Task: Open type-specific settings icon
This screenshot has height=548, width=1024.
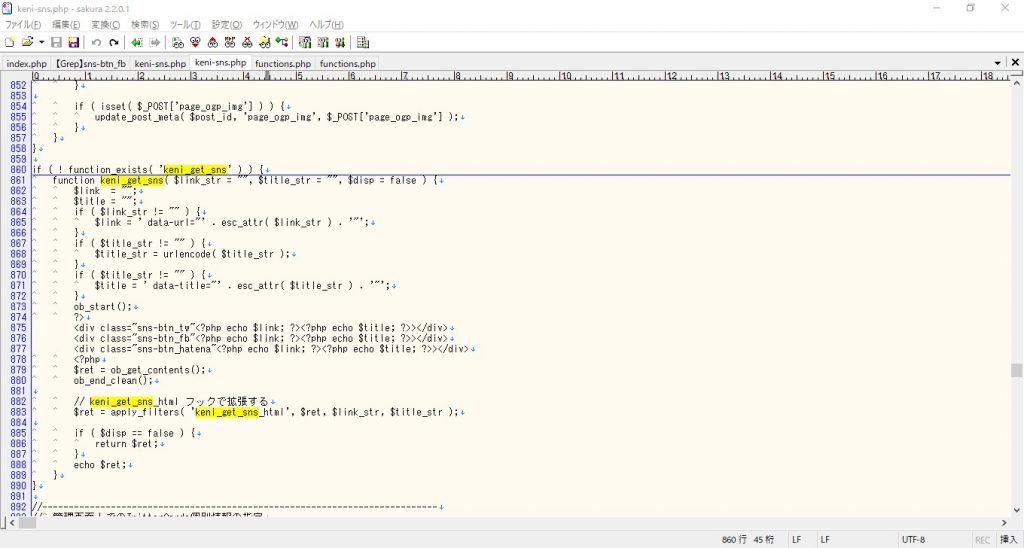Action: [x=305, y=42]
